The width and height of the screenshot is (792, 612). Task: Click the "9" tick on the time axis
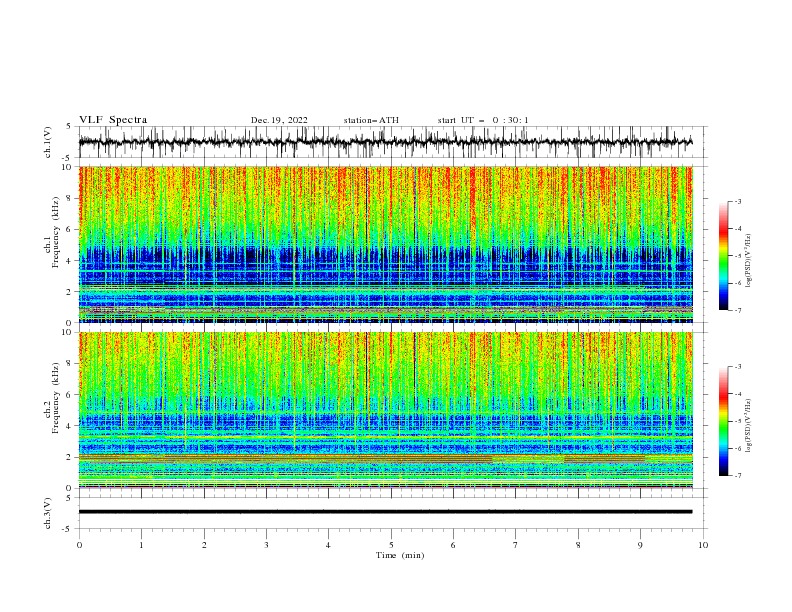point(640,545)
